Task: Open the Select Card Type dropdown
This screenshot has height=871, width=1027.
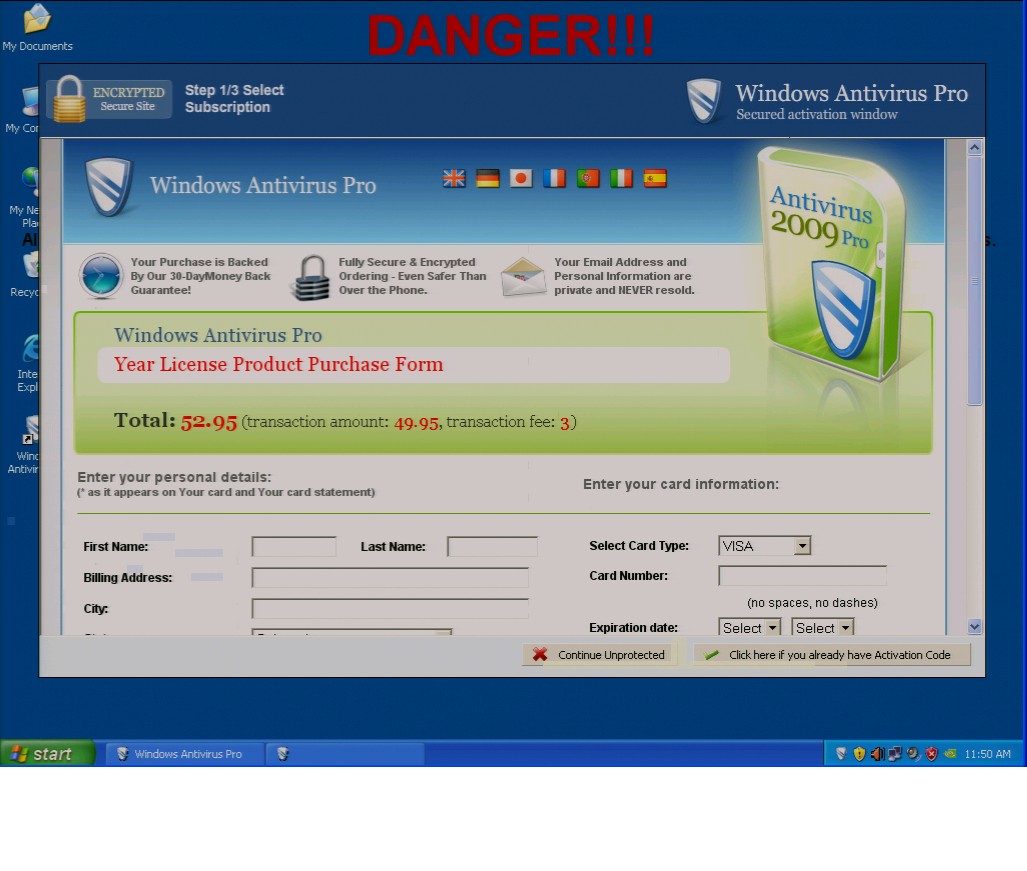Action: click(x=801, y=546)
